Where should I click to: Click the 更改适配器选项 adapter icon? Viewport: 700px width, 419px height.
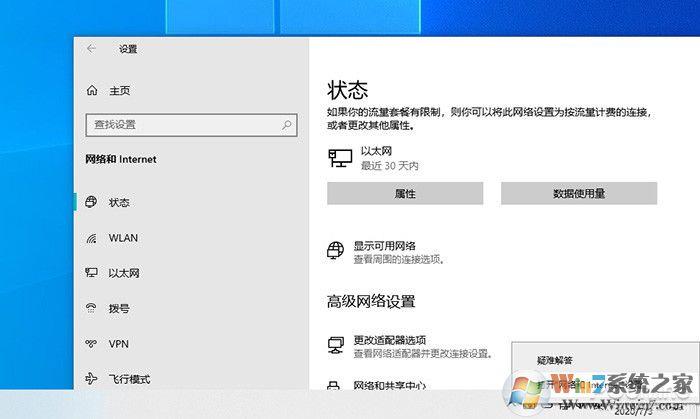(x=336, y=345)
